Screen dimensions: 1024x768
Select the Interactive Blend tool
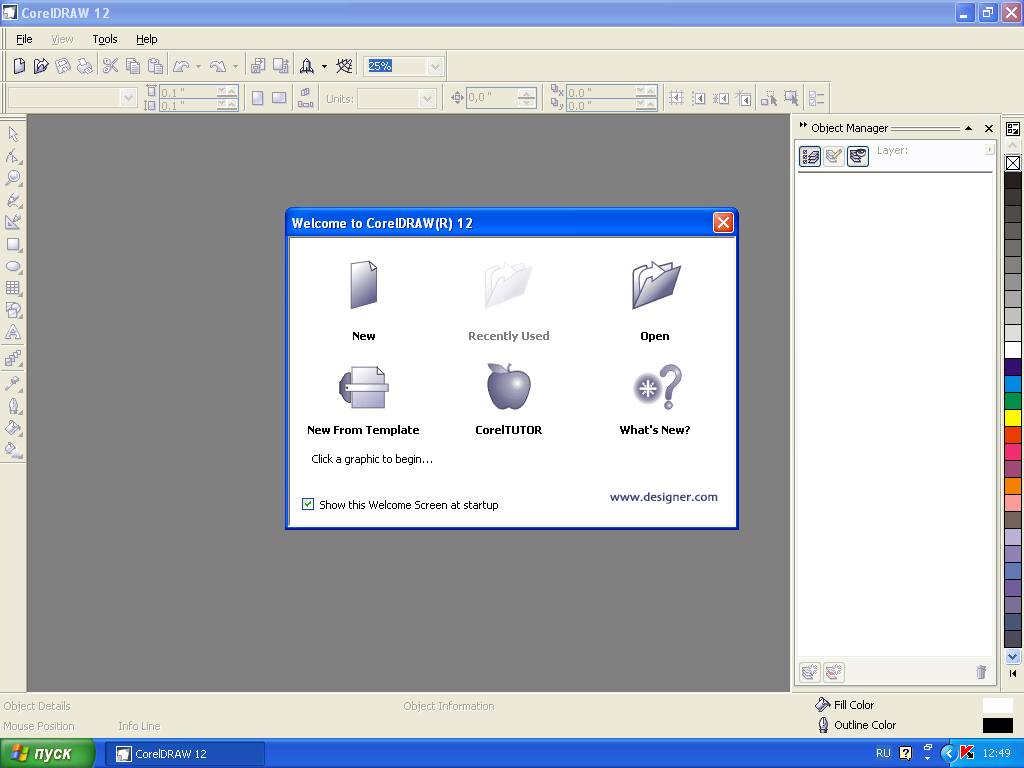click(13, 358)
